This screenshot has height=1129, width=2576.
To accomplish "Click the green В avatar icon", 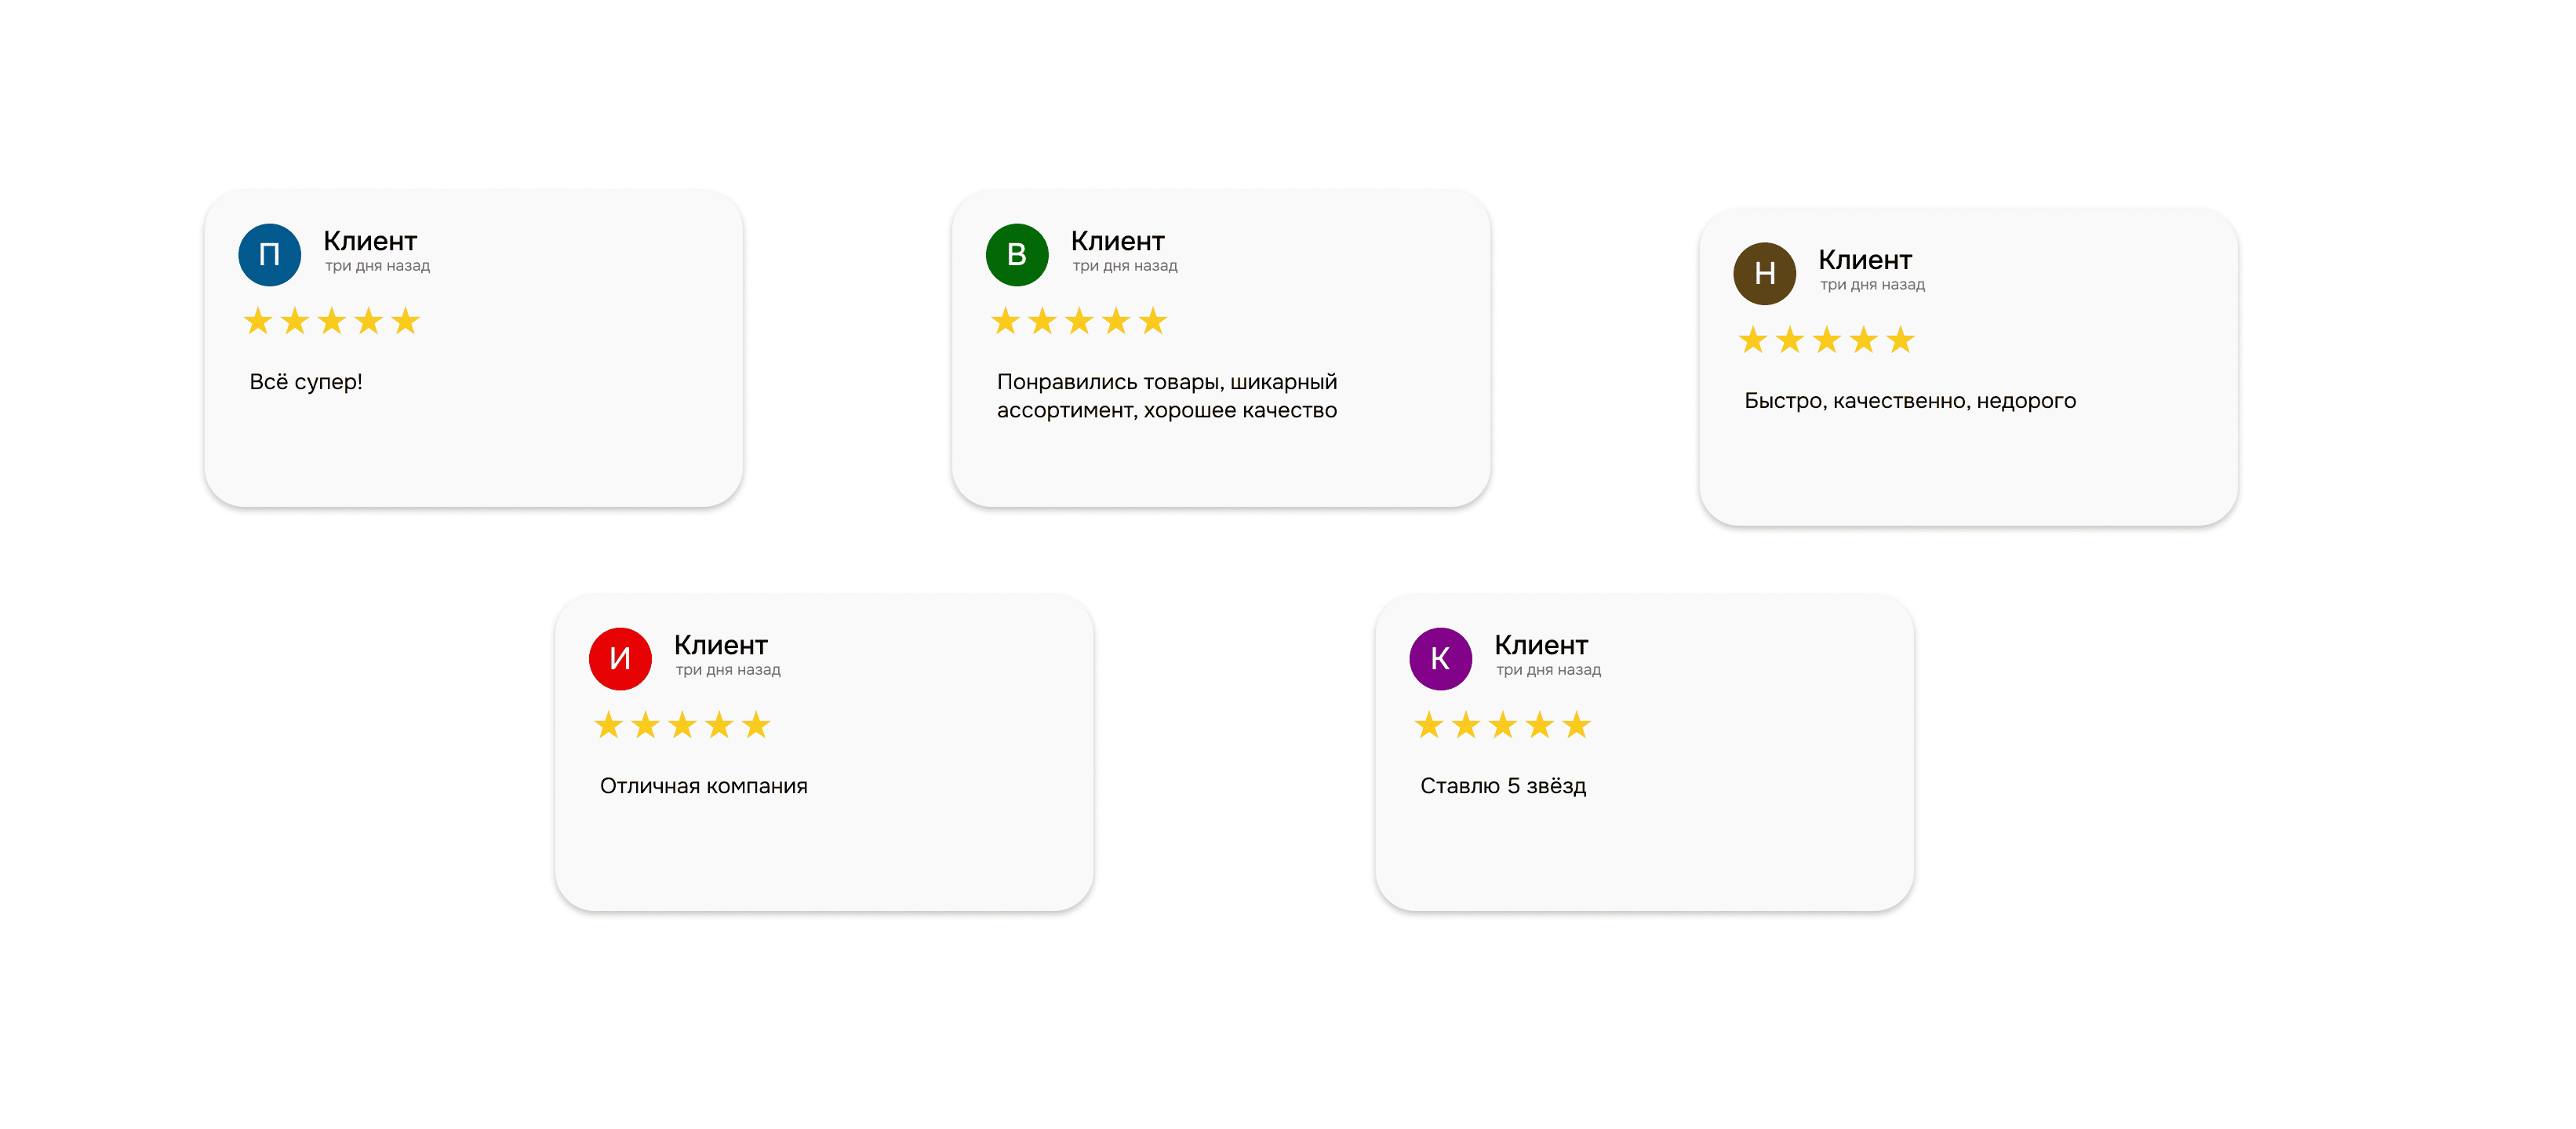I will tap(1017, 255).
